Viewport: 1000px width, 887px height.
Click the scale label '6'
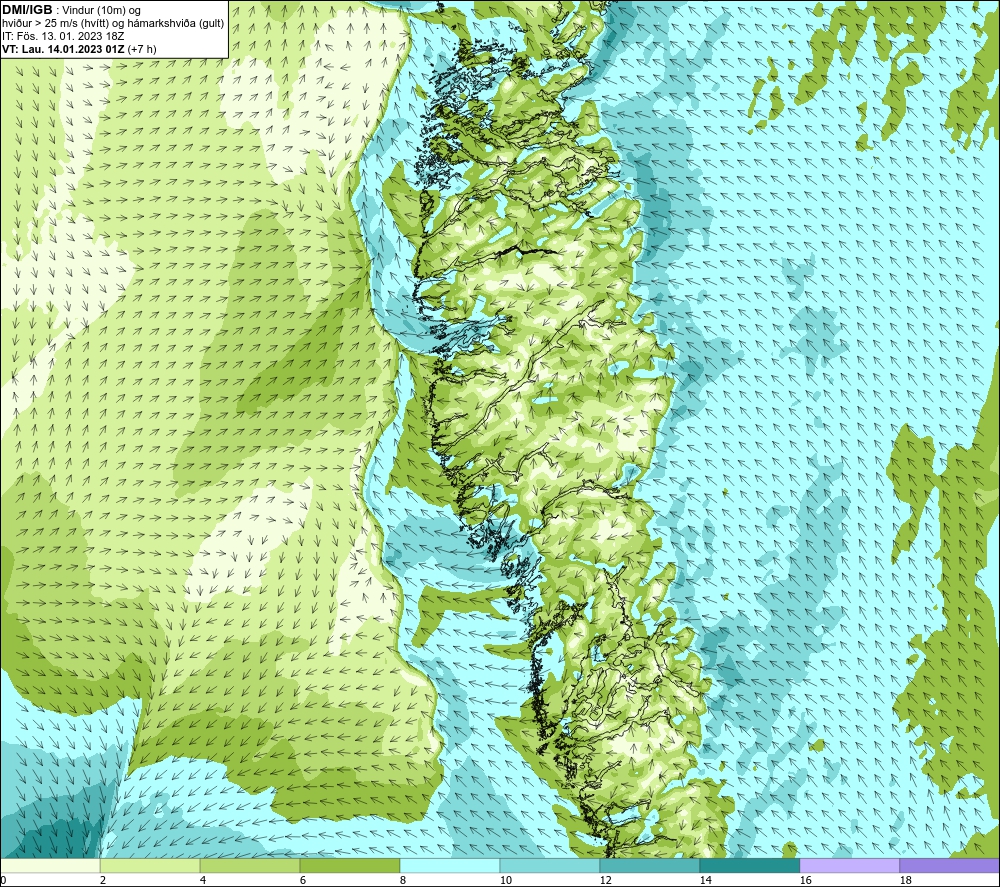tap(303, 881)
